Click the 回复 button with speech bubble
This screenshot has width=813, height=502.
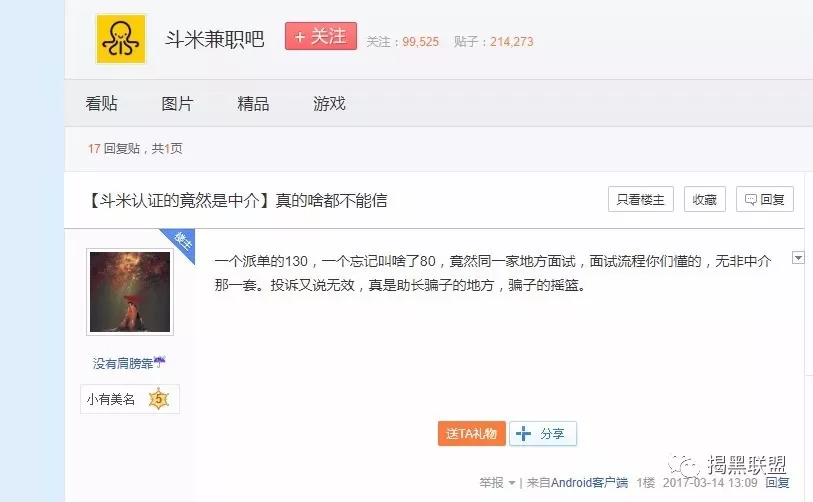[x=764, y=199]
